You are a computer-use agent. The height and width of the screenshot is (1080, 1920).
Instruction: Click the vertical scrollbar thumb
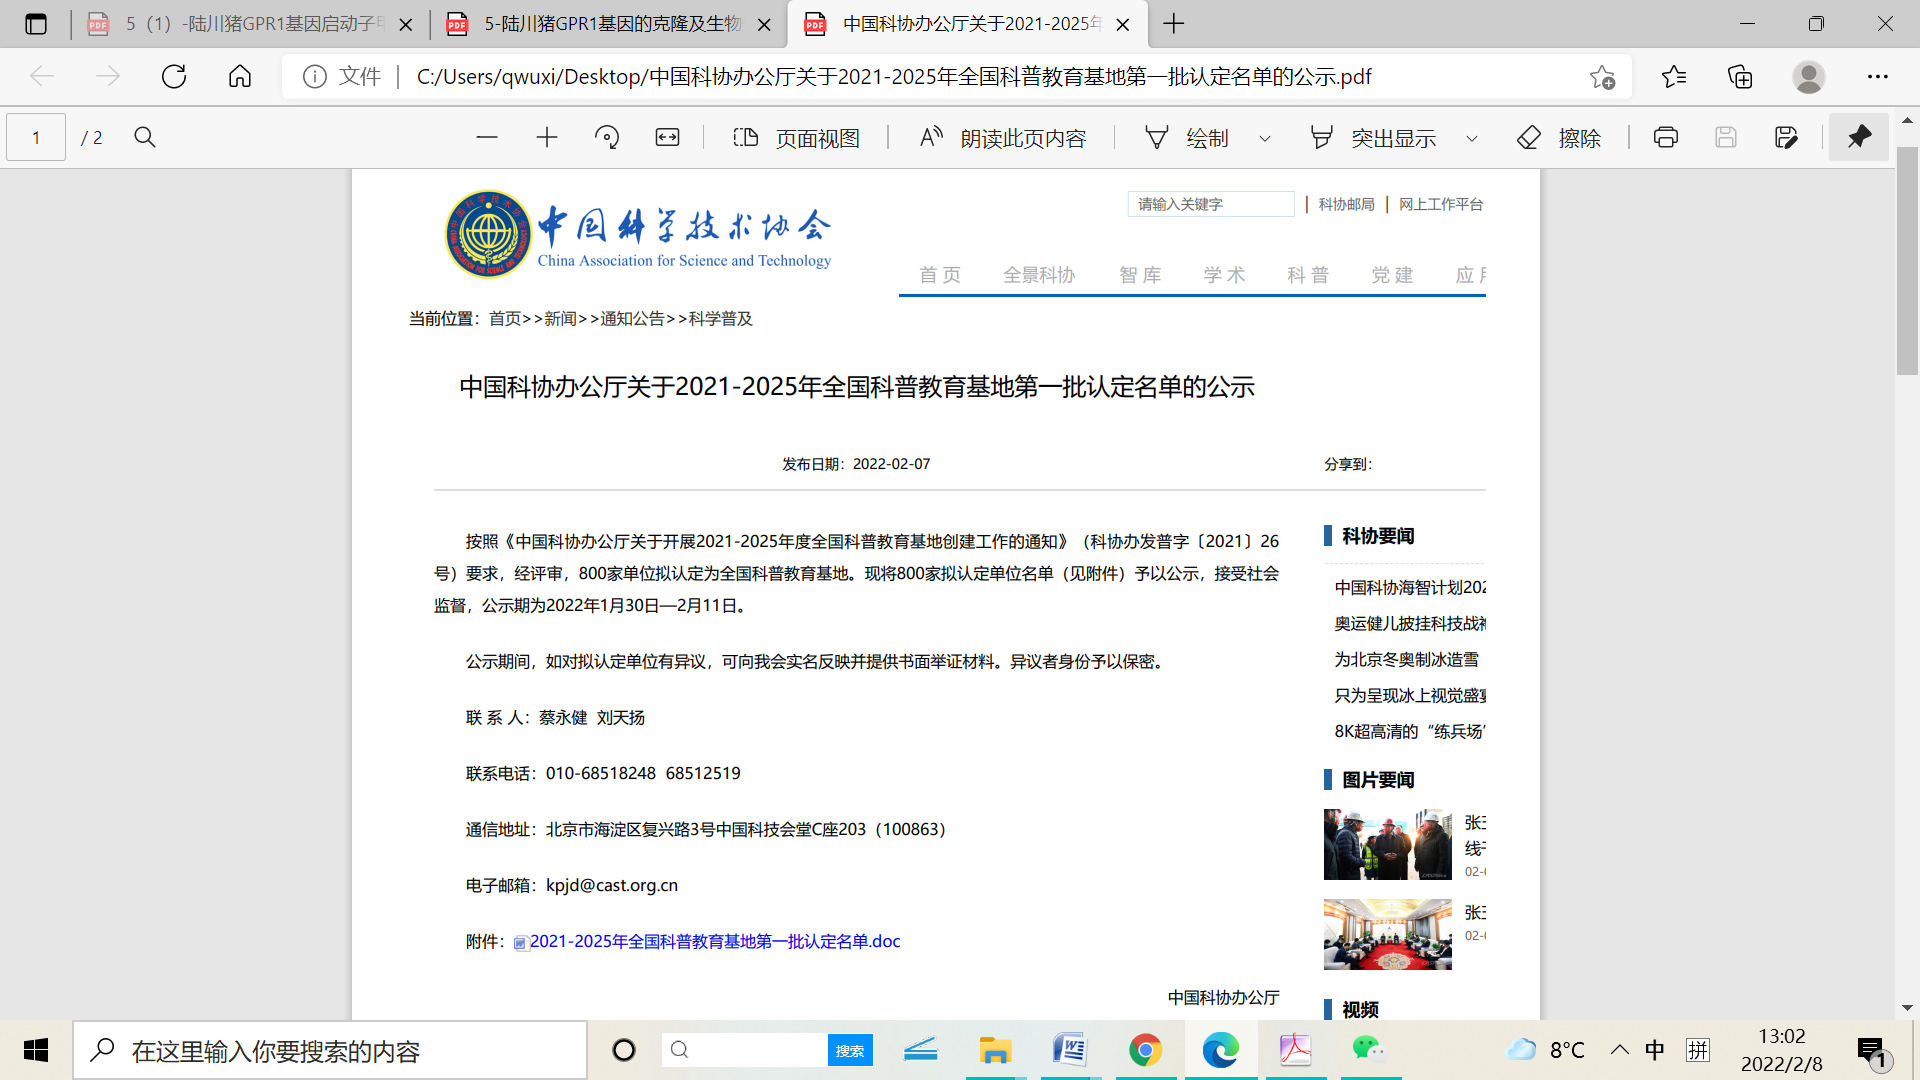pyautogui.click(x=1906, y=260)
